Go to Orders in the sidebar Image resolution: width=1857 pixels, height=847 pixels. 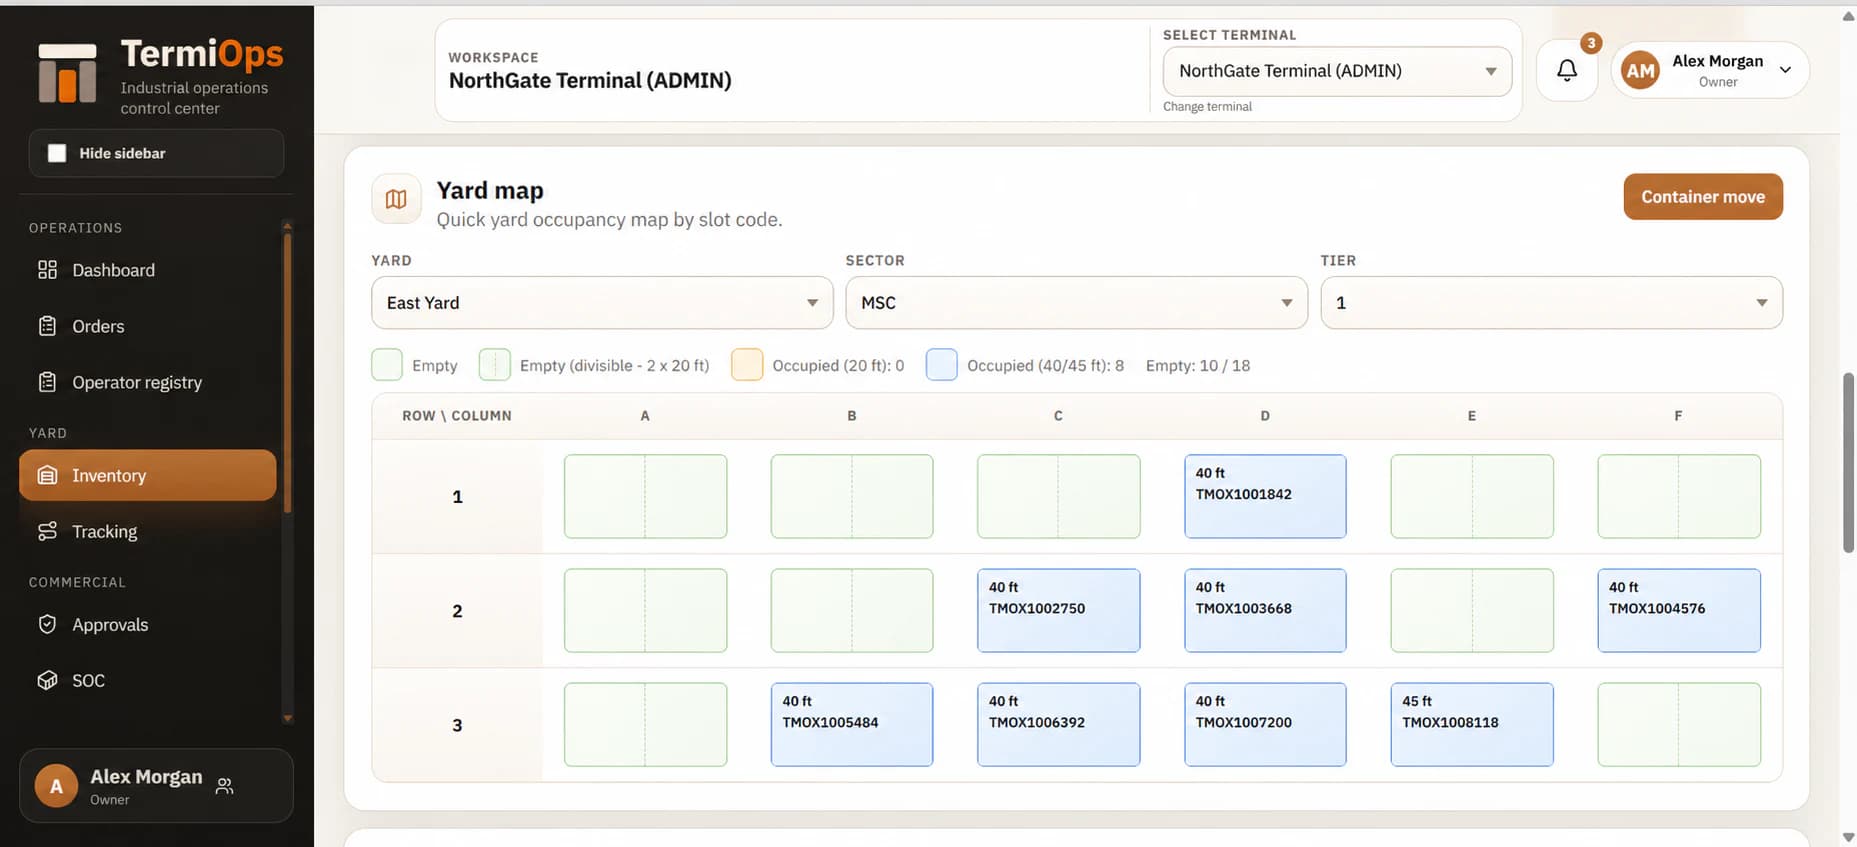tap(147, 326)
